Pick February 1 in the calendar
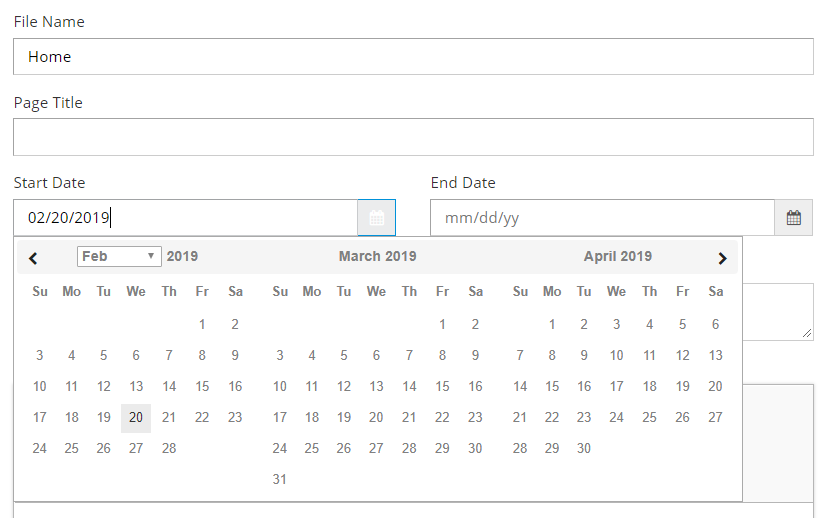Image resolution: width=828 pixels, height=518 pixels. coord(202,324)
